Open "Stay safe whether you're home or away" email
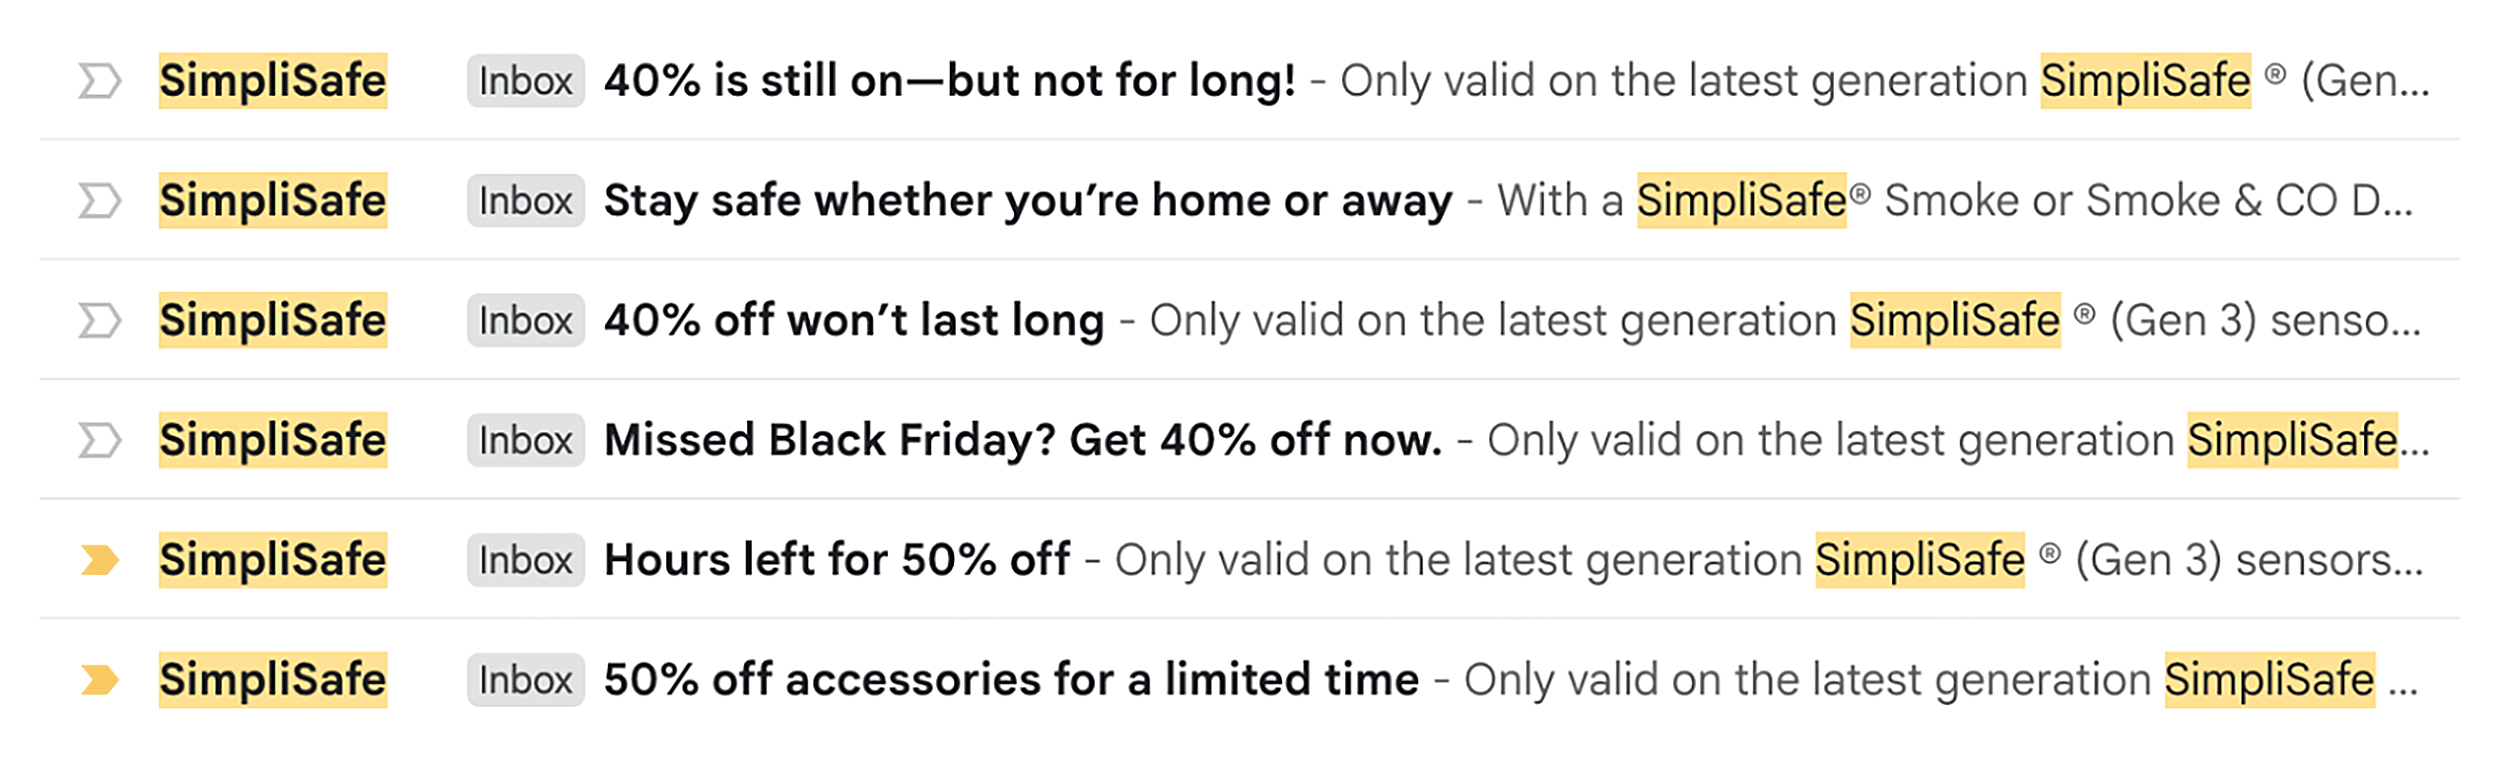 pyautogui.click(x=1028, y=200)
